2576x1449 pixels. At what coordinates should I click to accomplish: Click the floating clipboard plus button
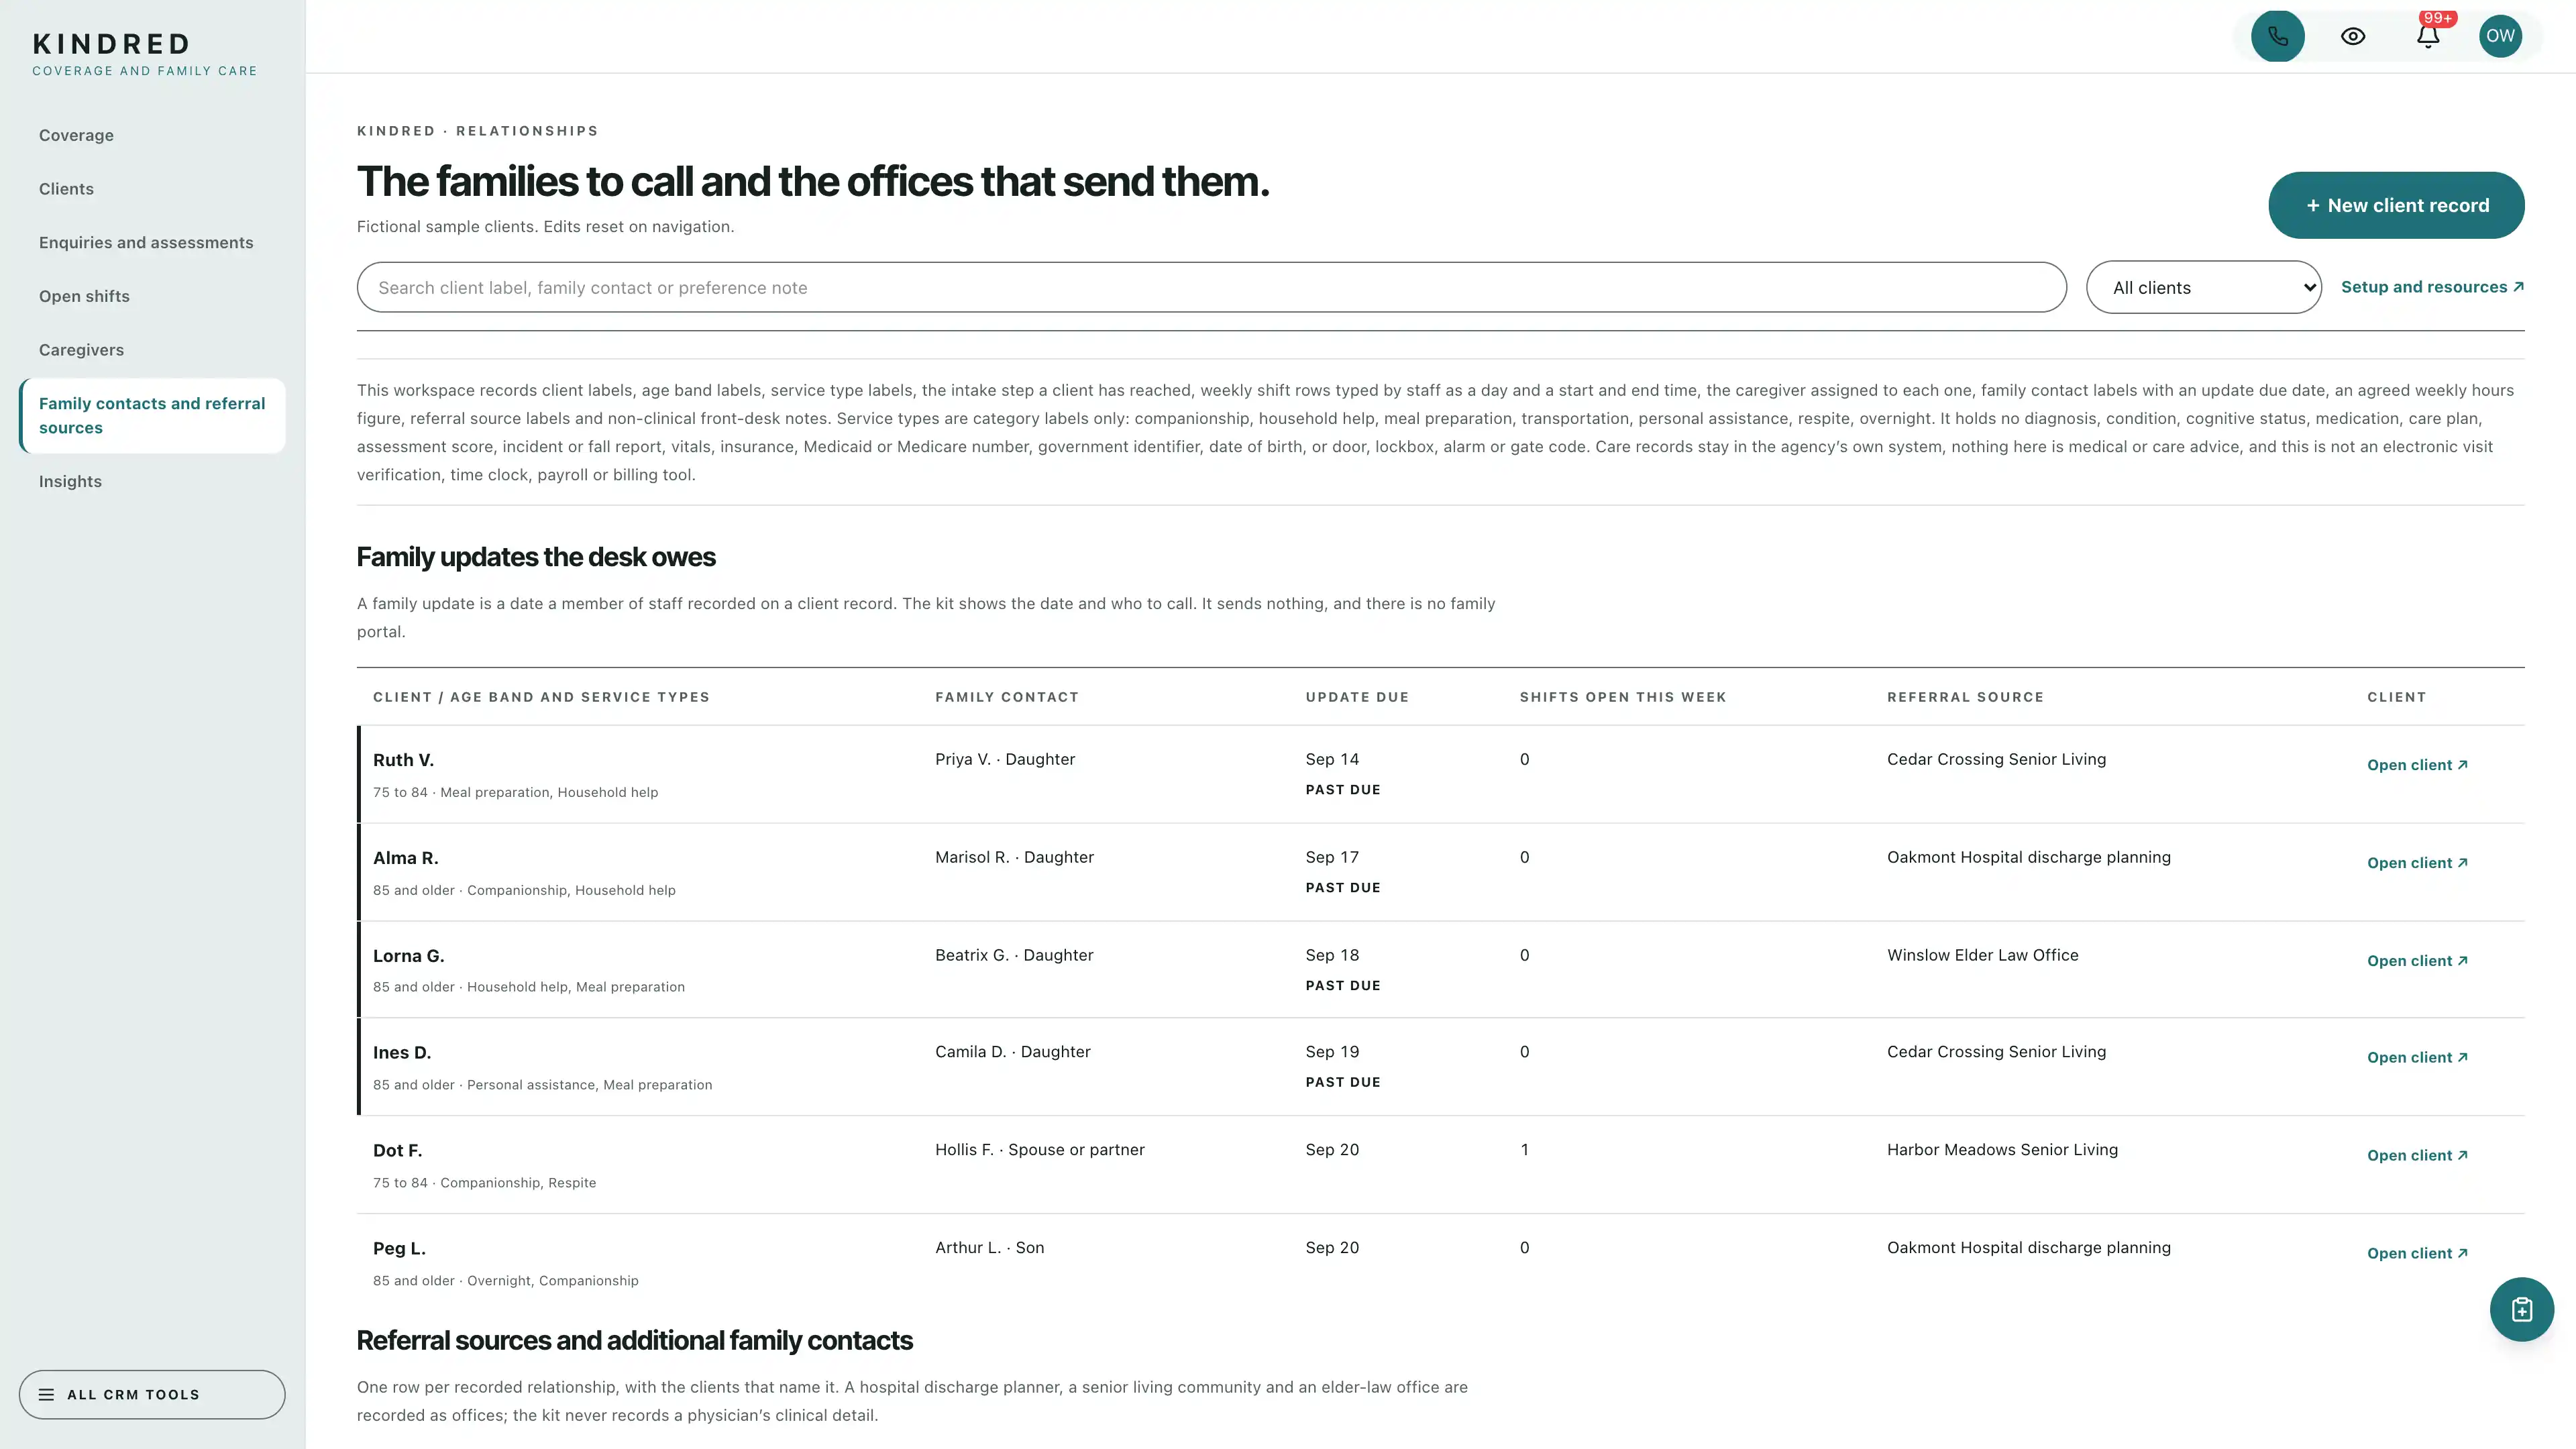pos(2521,1309)
